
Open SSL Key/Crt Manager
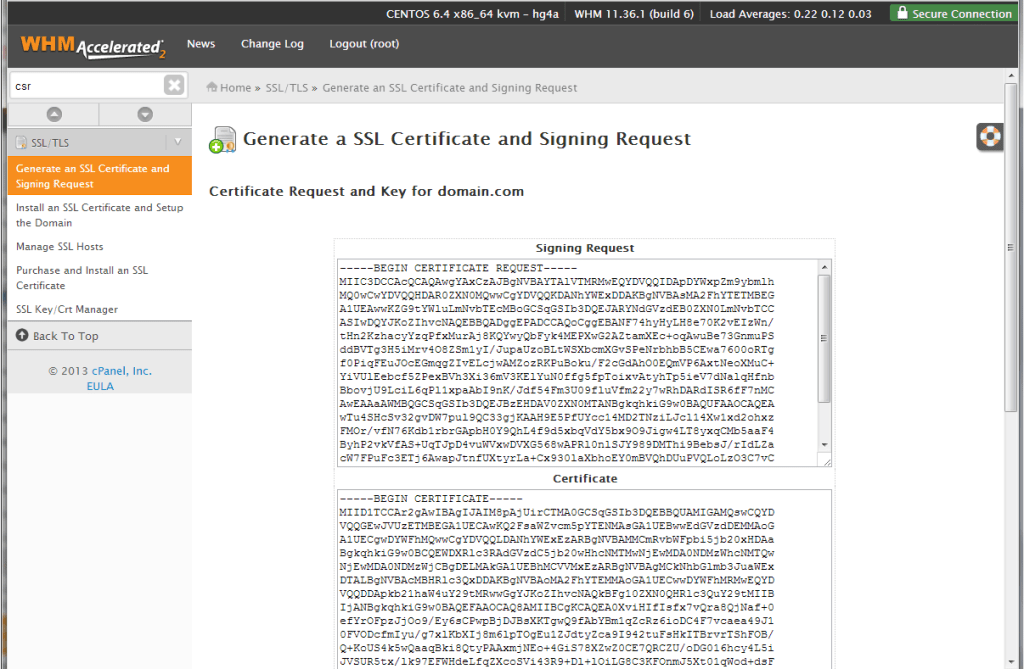67,309
